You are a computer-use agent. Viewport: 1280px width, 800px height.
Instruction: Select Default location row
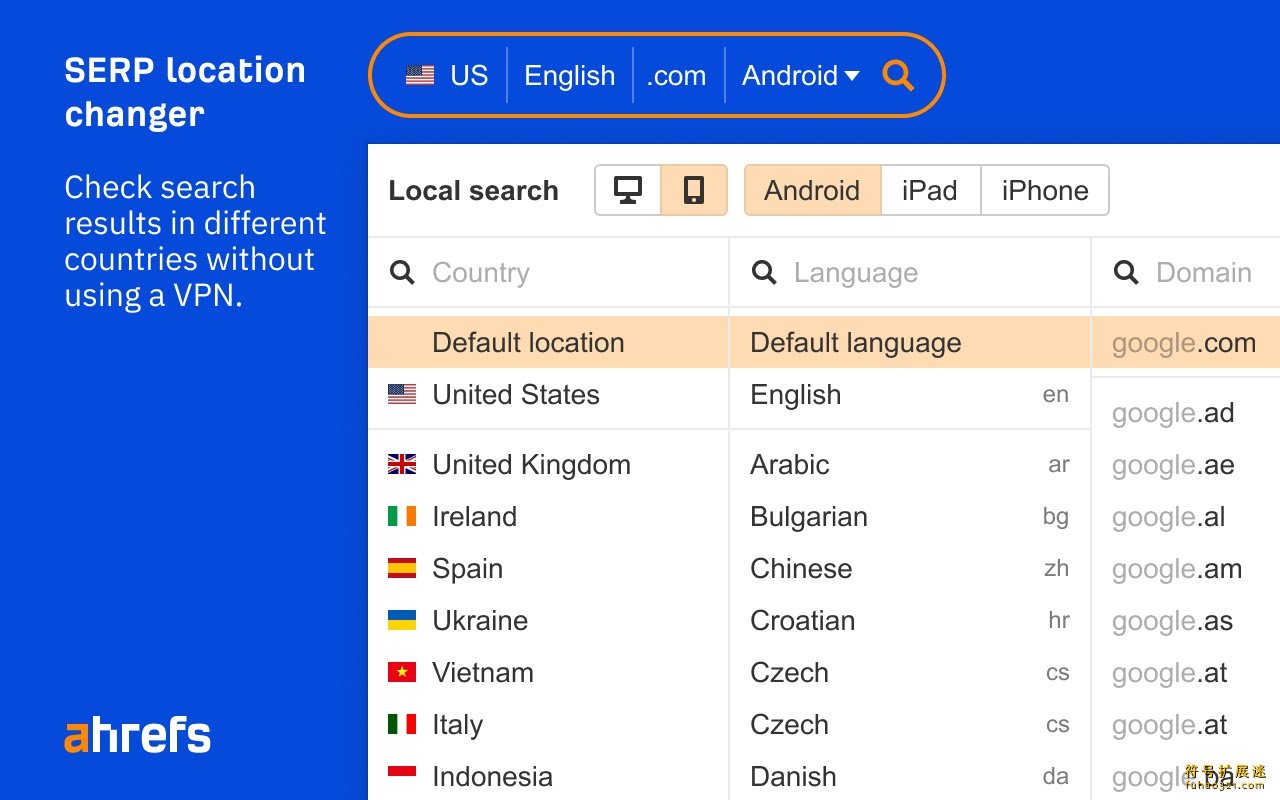click(548, 342)
